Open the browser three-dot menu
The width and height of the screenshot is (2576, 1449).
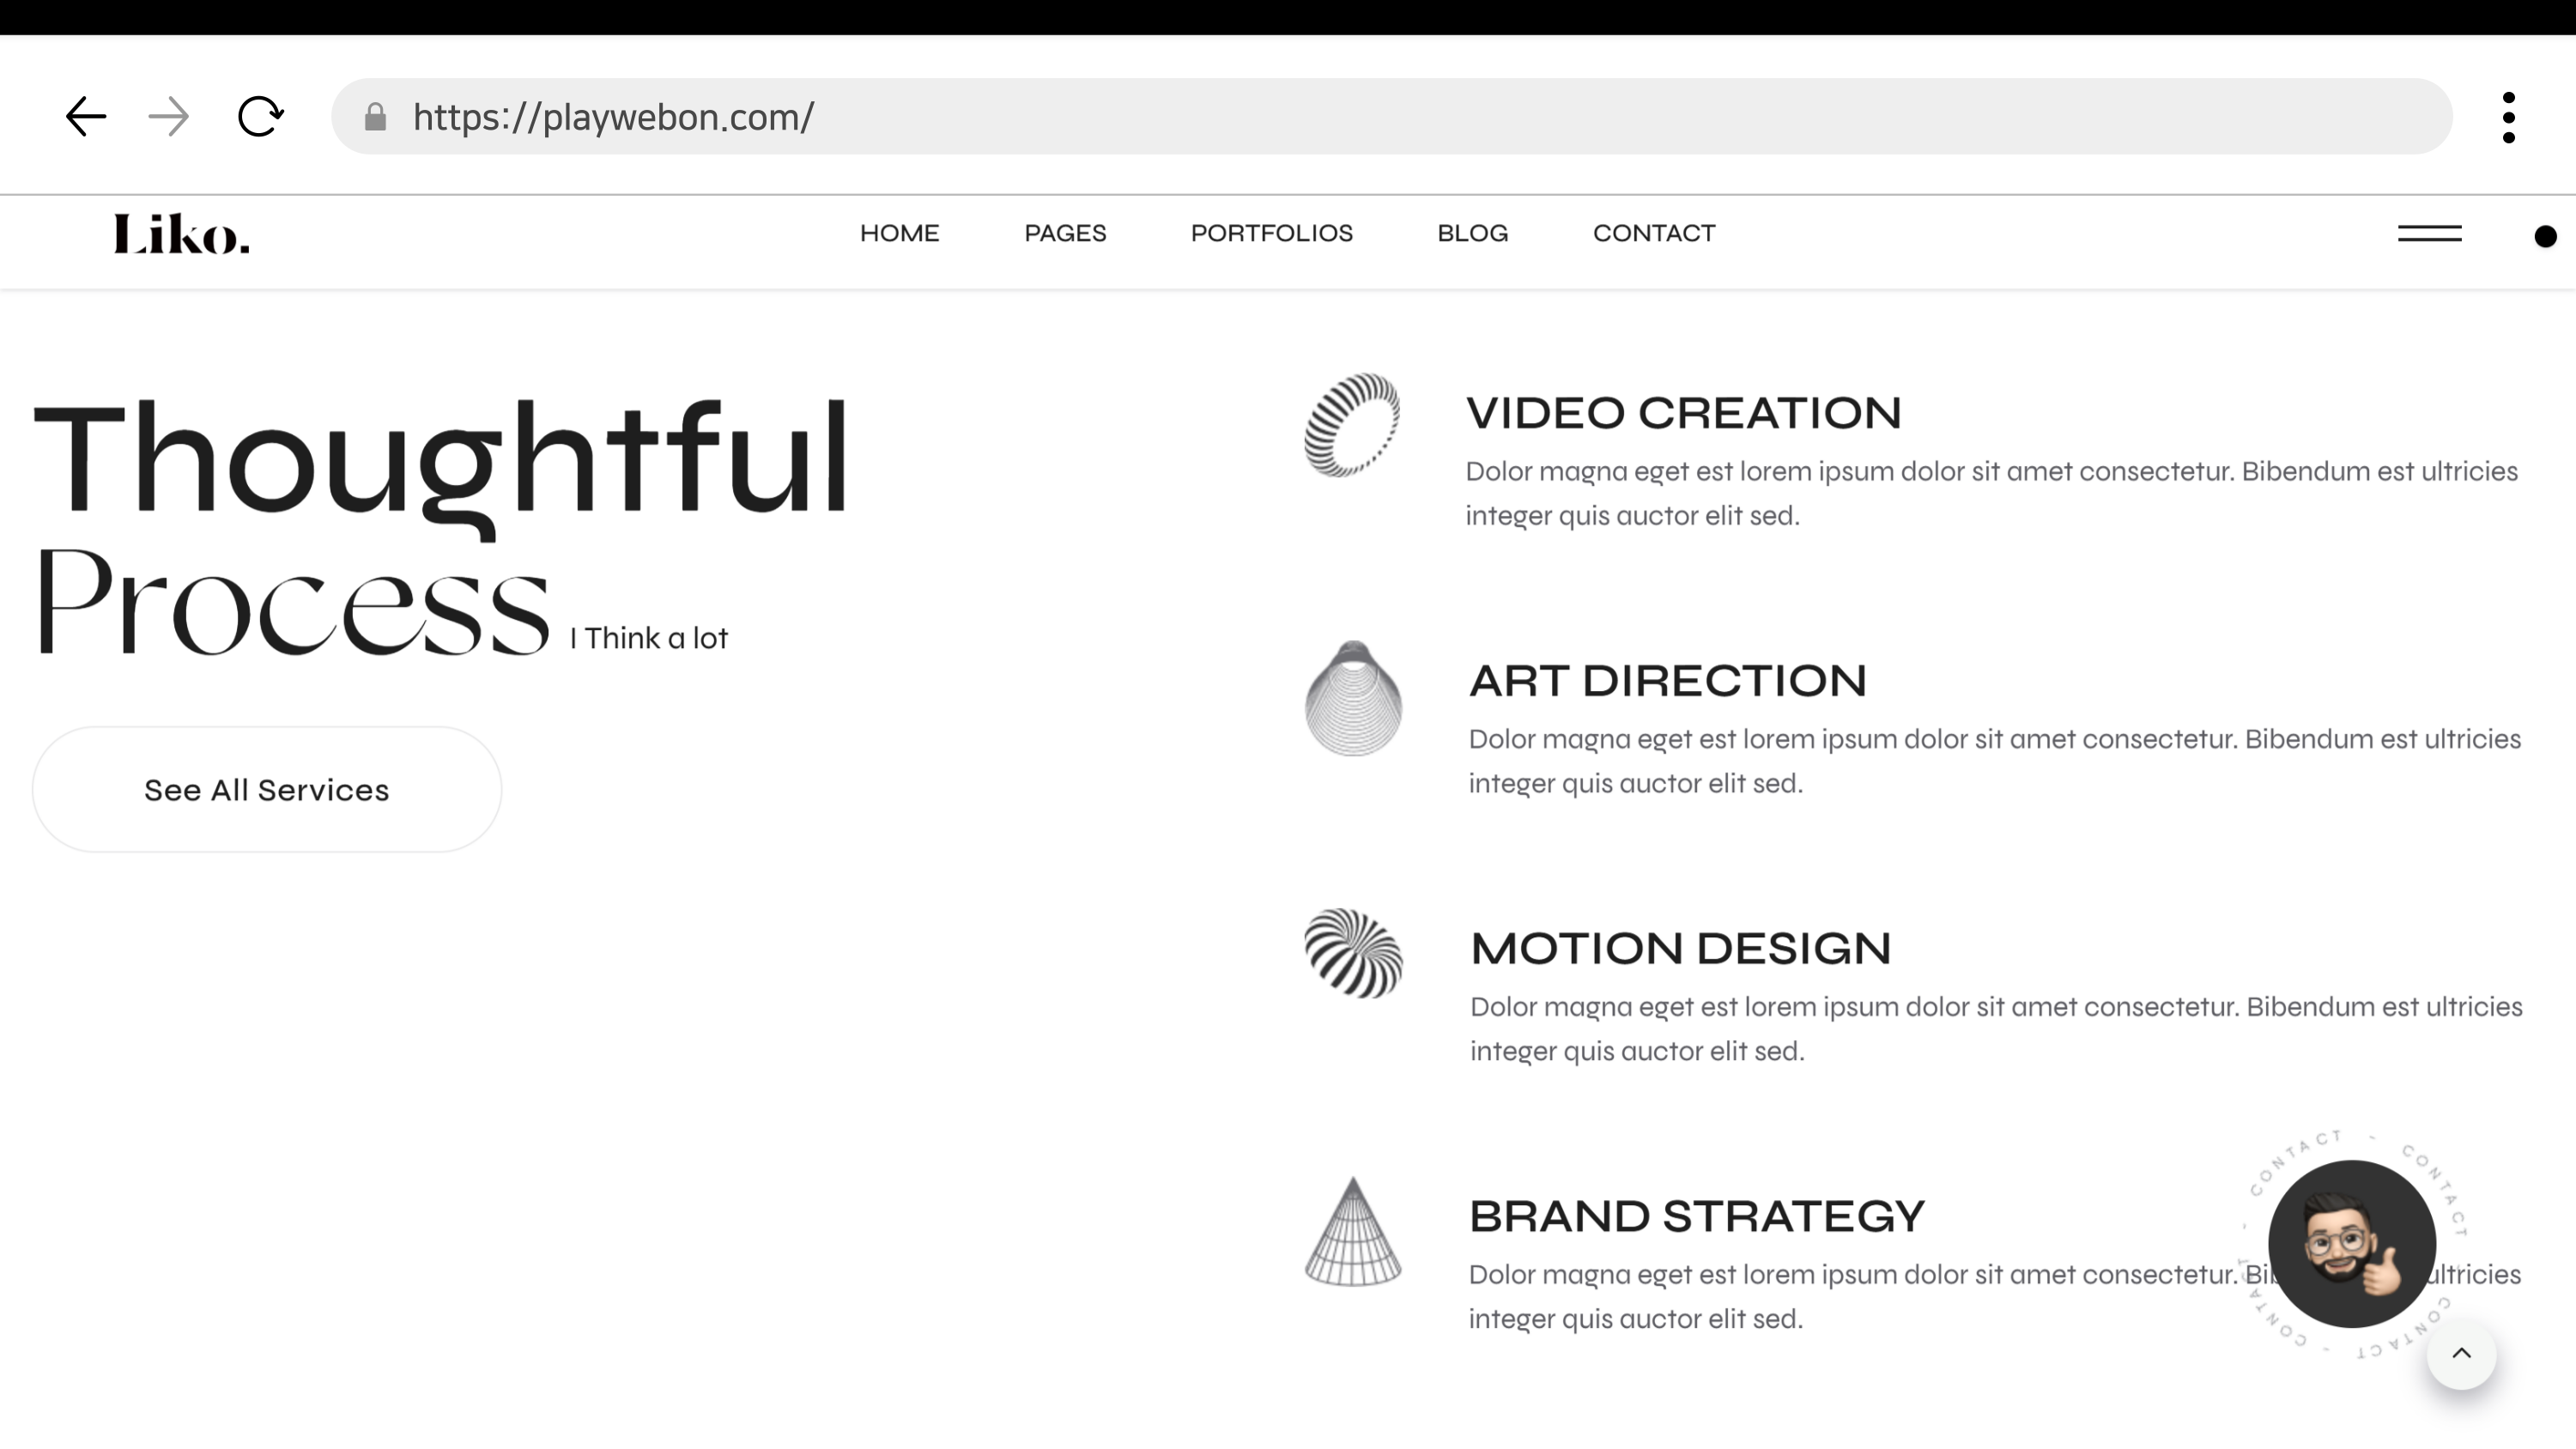(x=2508, y=118)
